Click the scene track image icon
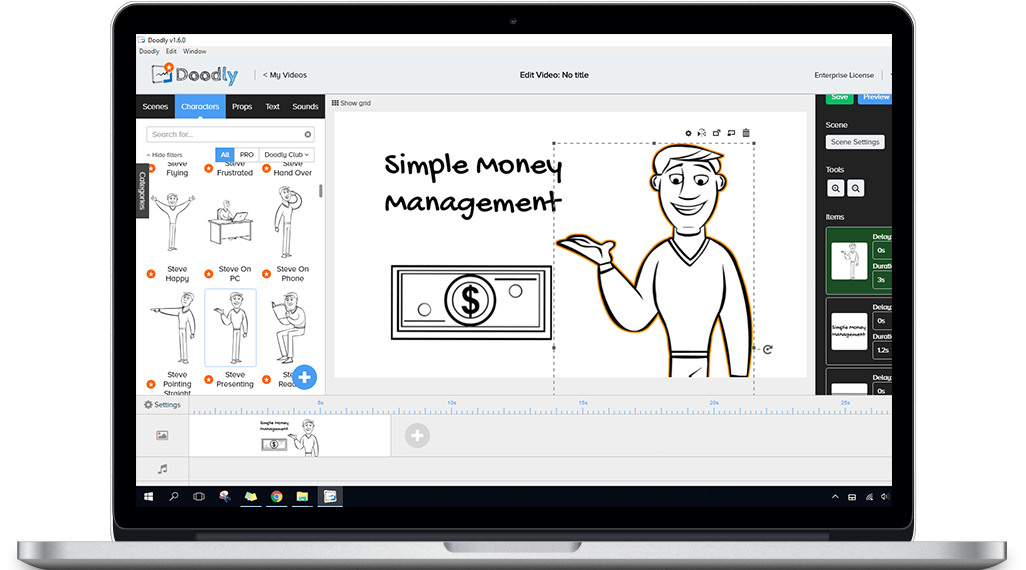The height and width of the screenshot is (570, 1026). point(162,435)
